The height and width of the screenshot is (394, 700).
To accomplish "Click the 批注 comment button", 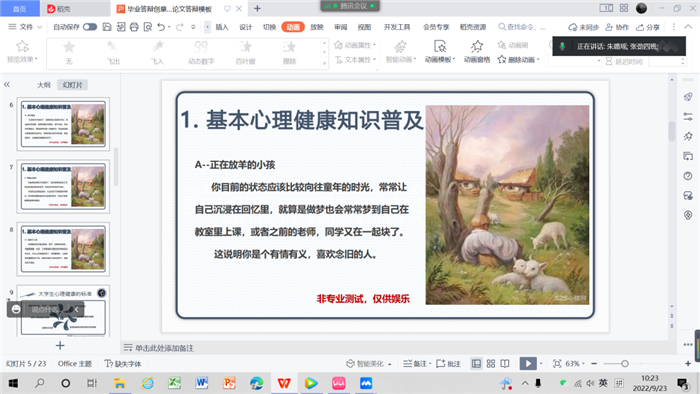I will click(x=448, y=364).
